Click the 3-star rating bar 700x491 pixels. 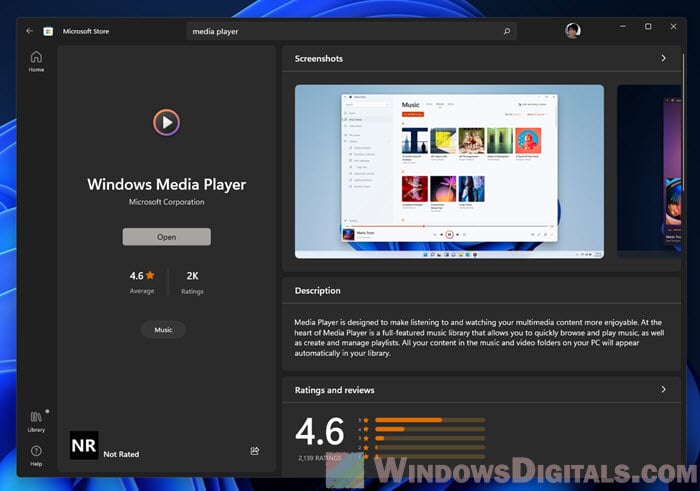tap(430, 438)
